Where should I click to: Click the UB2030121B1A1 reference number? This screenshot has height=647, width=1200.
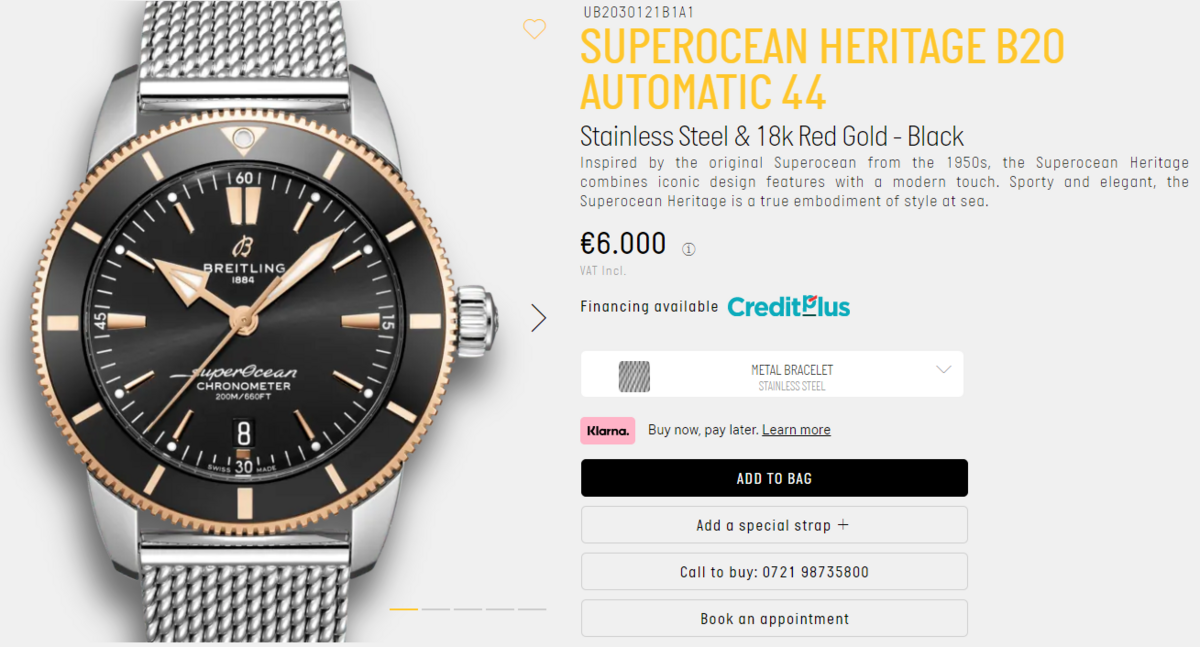pyautogui.click(x=638, y=12)
